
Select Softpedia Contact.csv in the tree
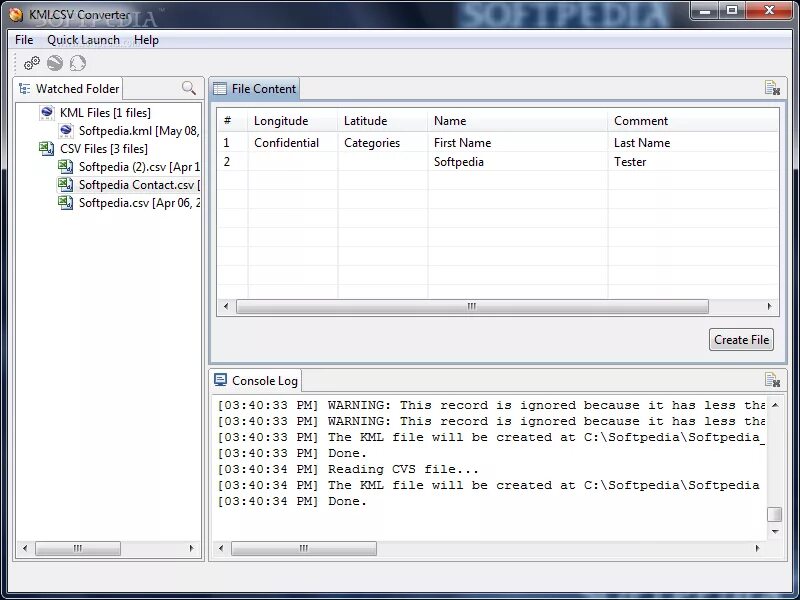point(139,184)
